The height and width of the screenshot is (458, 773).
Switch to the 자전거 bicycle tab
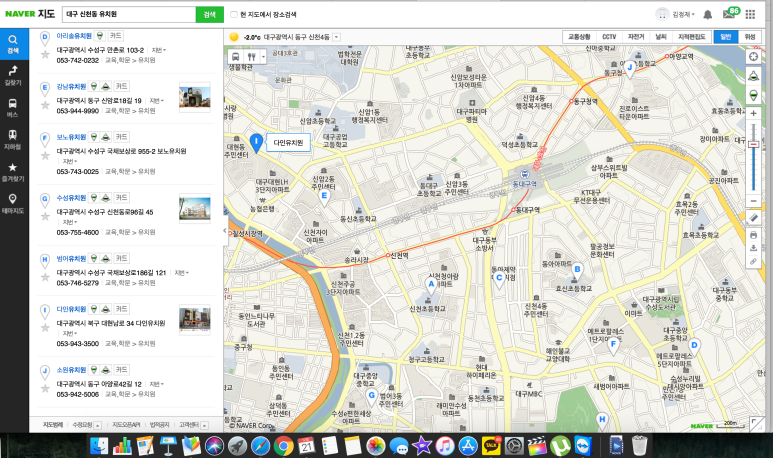(635, 37)
